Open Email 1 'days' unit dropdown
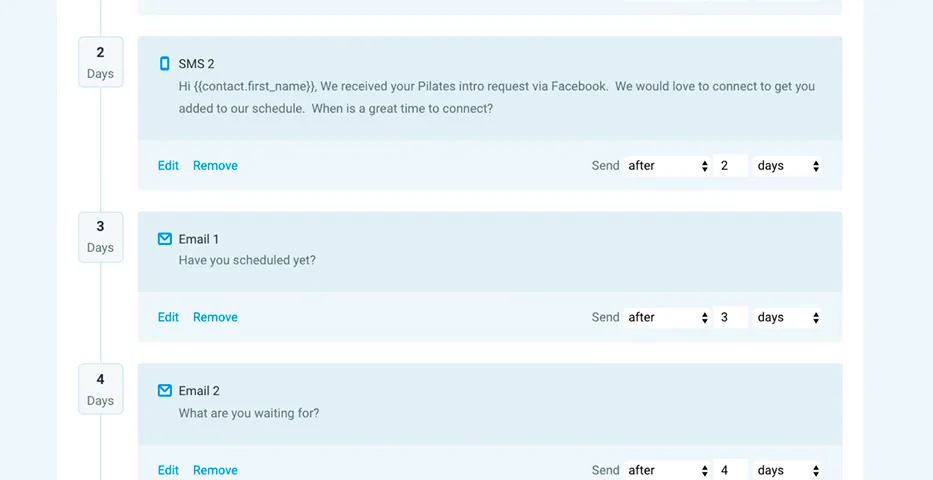 (x=788, y=318)
